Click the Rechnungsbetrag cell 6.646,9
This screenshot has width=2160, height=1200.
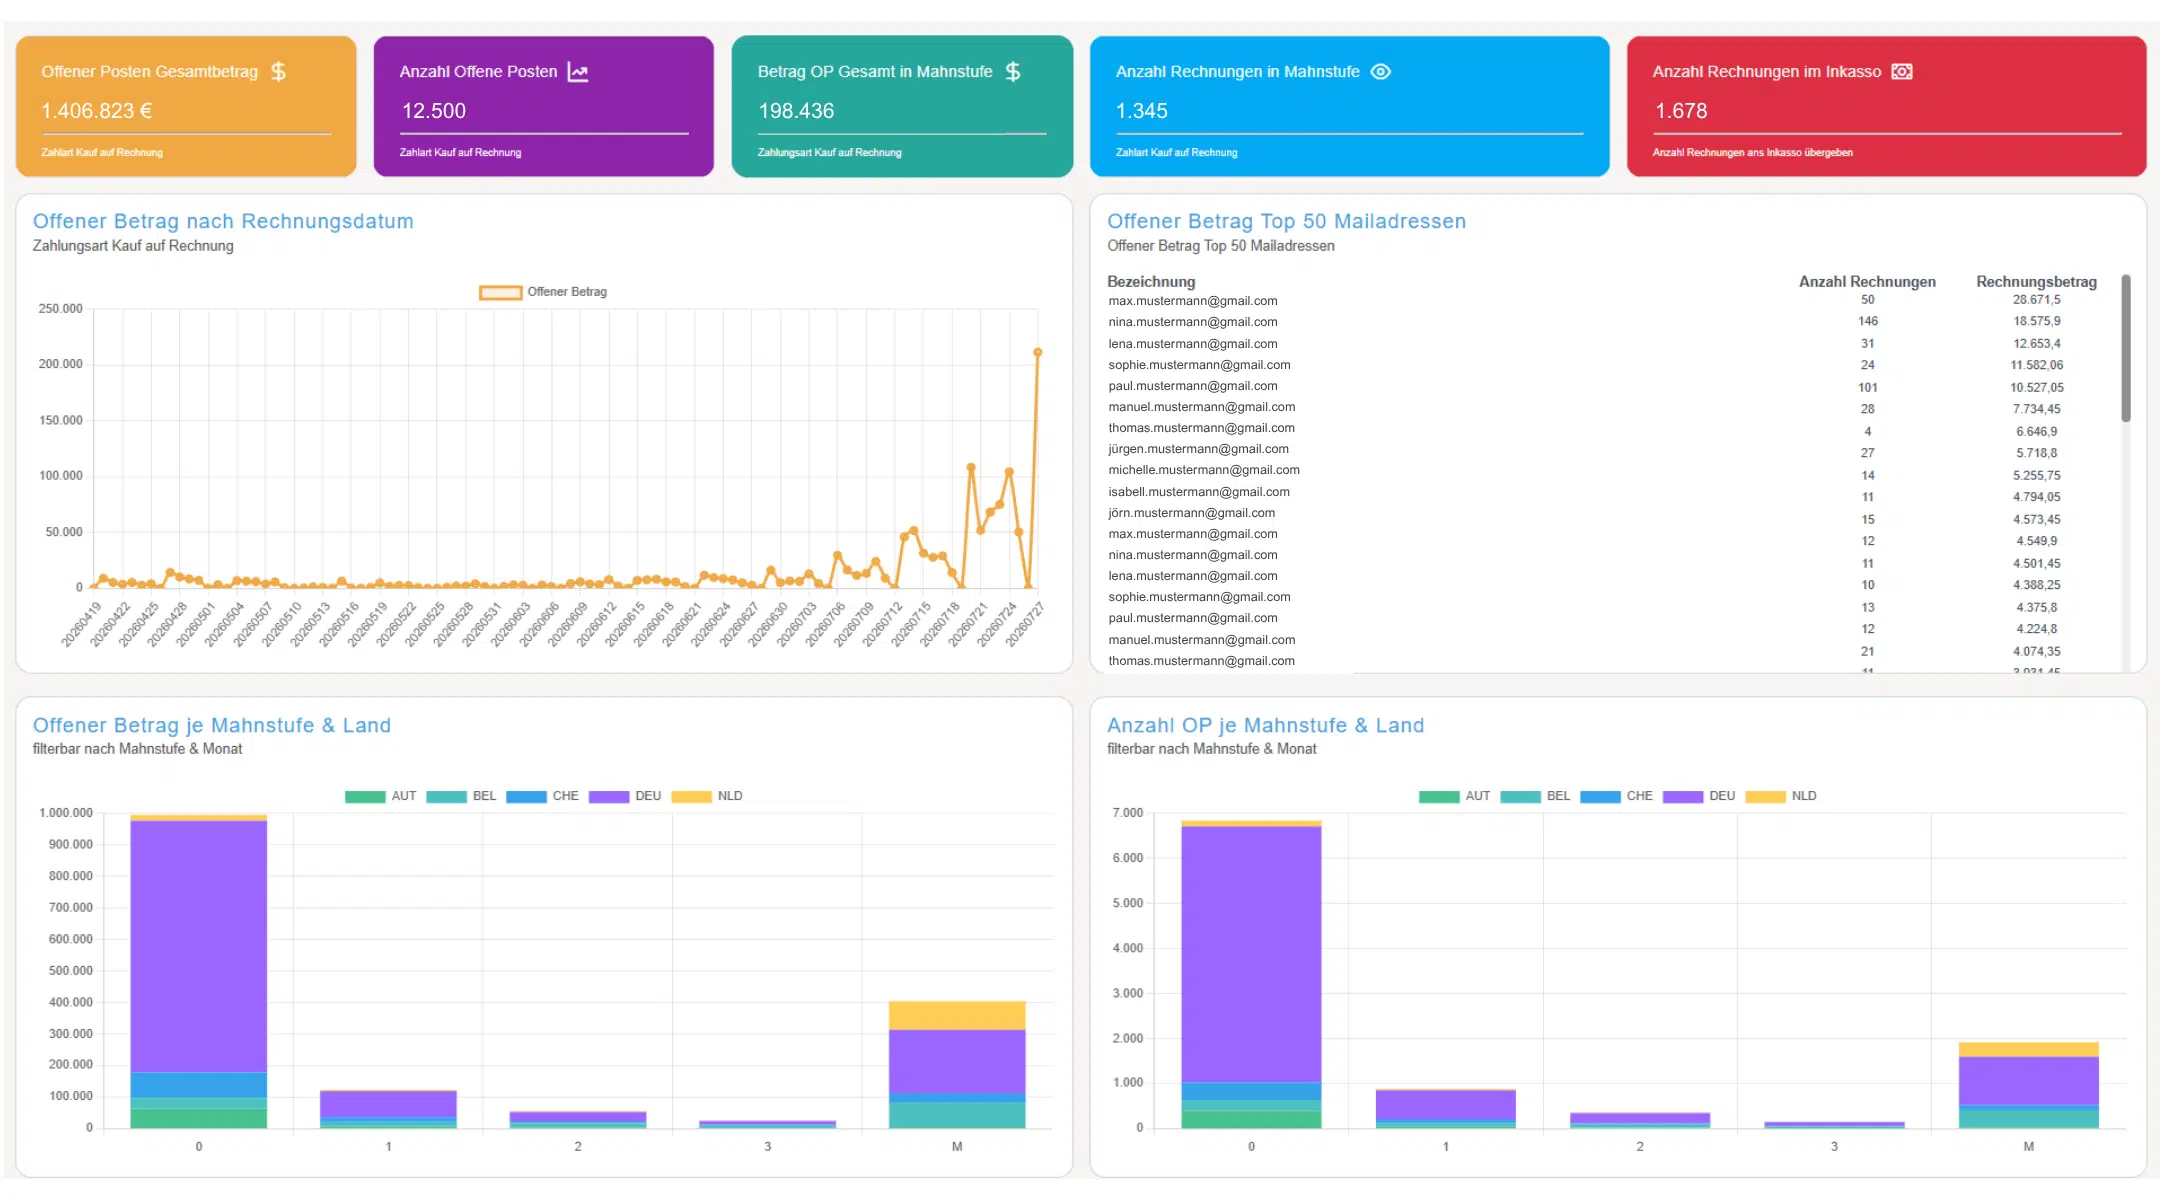point(2036,432)
